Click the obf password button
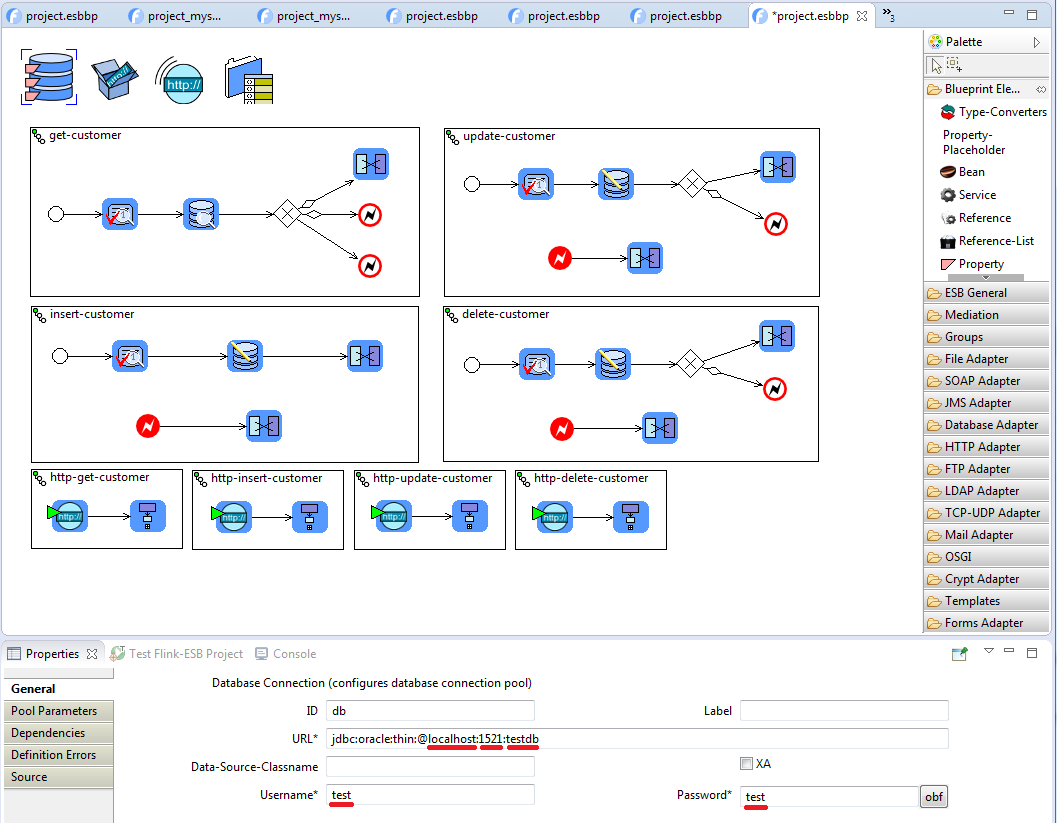The image size is (1057, 823). 933,797
